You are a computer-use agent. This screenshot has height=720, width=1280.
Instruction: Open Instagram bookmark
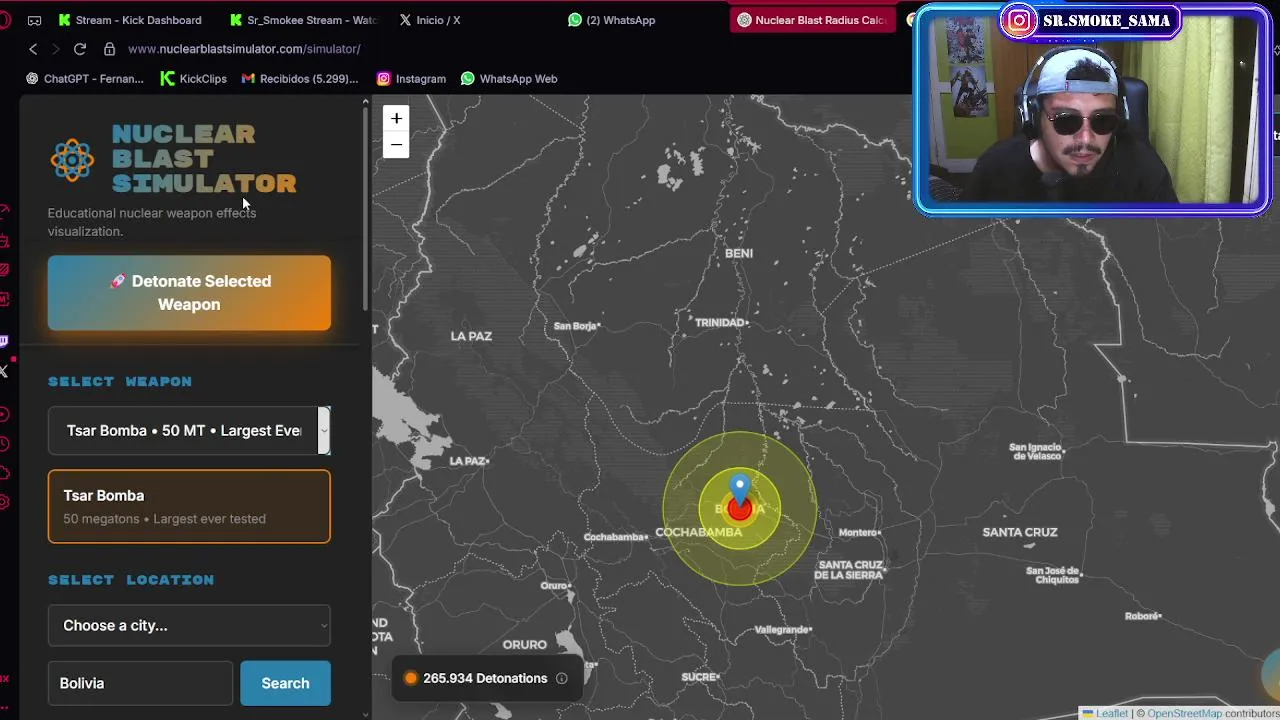[411, 78]
